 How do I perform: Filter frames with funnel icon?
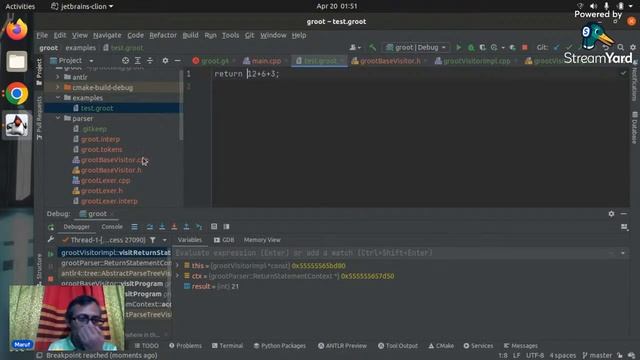click(152, 240)
